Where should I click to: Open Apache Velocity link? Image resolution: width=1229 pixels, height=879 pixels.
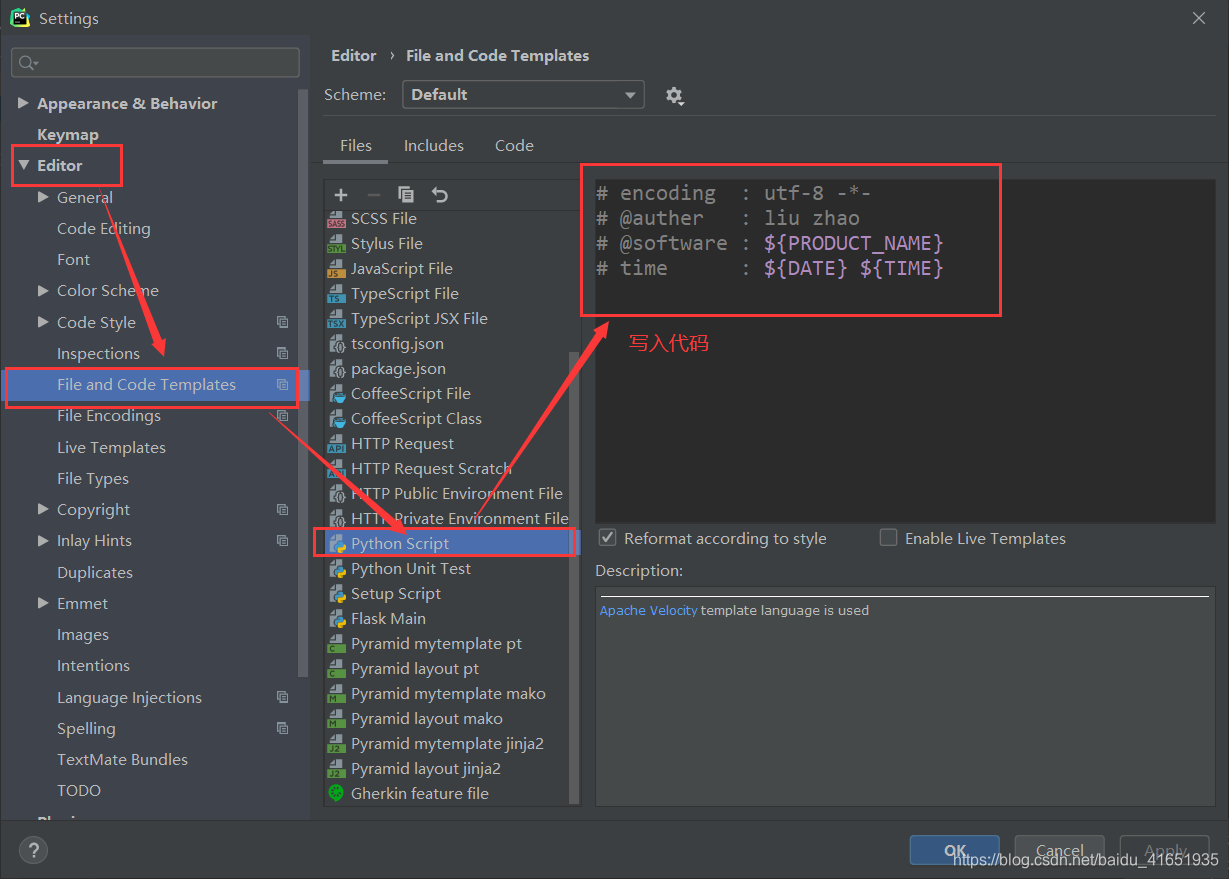pyautogui.click(x=648, y=610)
